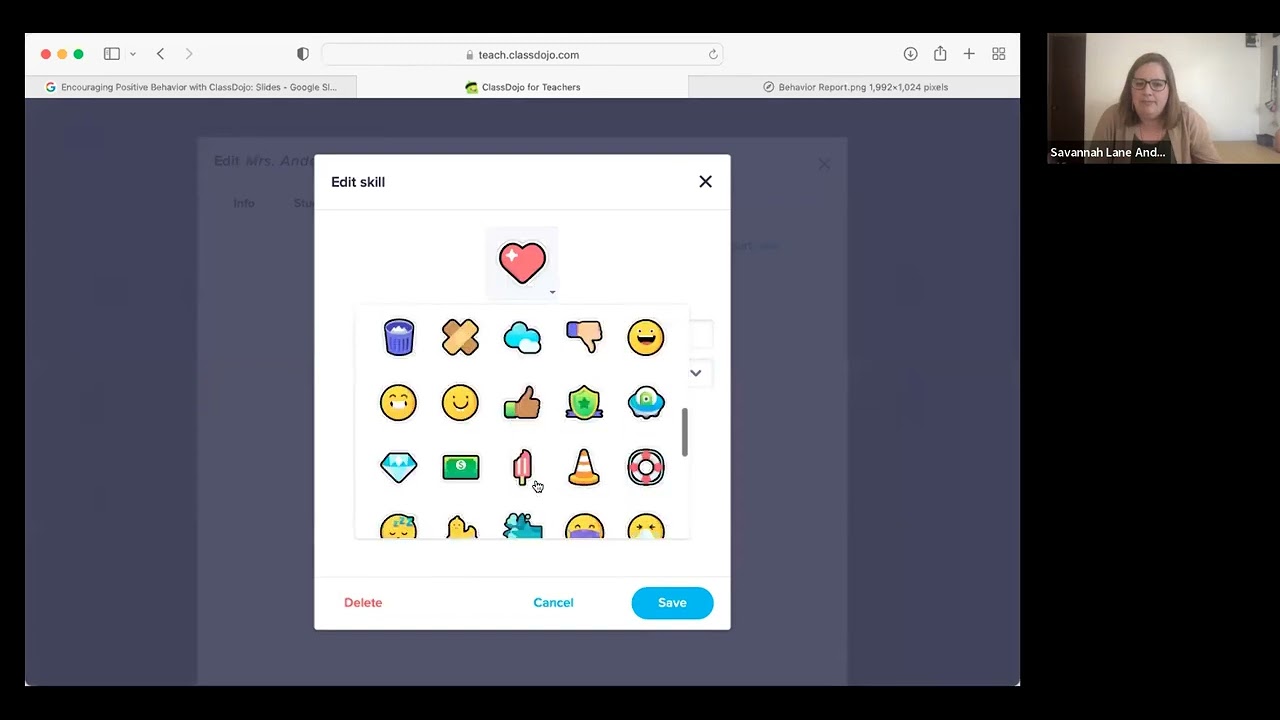Open Safari privacy shield report
Image resolution: width=1280 pixels, height=720 pixels.
point(303,54)
